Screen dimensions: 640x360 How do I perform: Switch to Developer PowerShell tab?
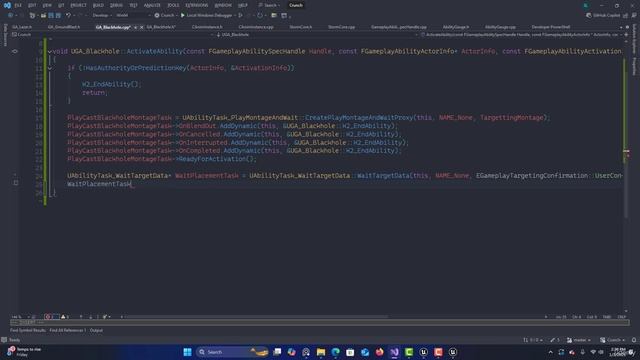(x=551, y=27)
